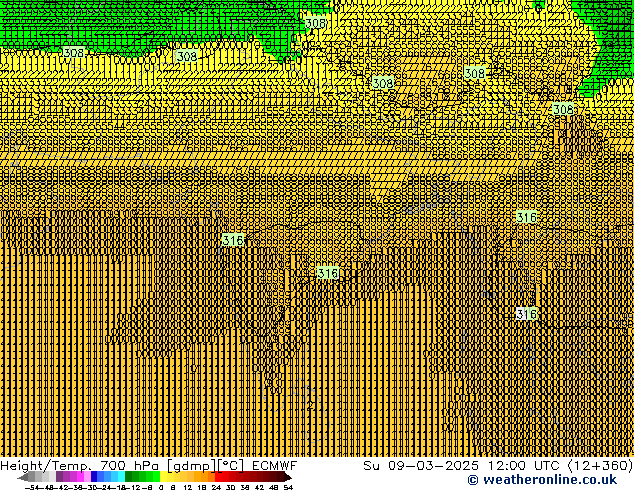The image size is (634, 490).
Task: Click the '12' legend value
Action: click(x=188, y=488)
